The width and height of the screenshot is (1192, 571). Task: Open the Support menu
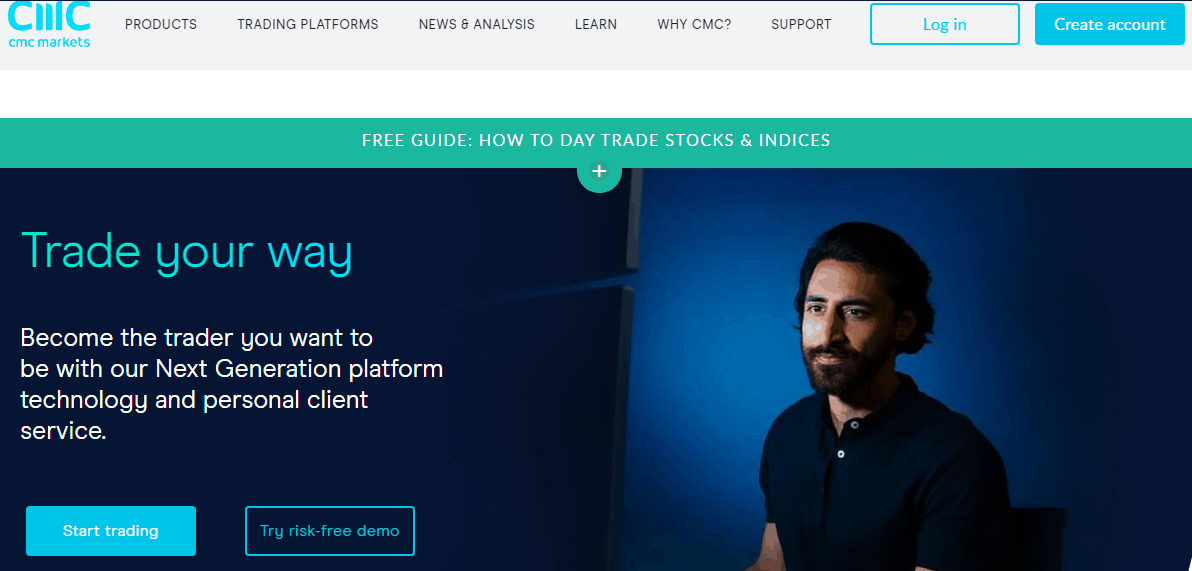(x=801, y=24)
